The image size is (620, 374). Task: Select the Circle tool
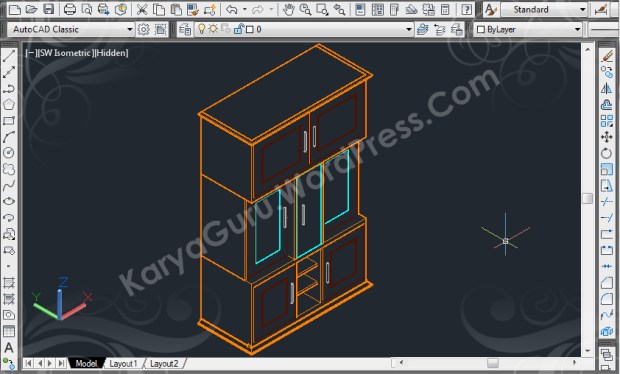tap(9, 153)
